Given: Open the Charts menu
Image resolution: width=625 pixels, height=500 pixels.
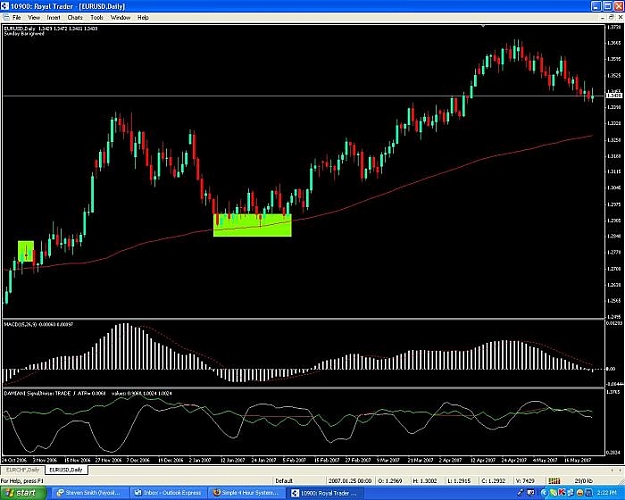Looking at the screenshot, I should (x=75, y=18).
